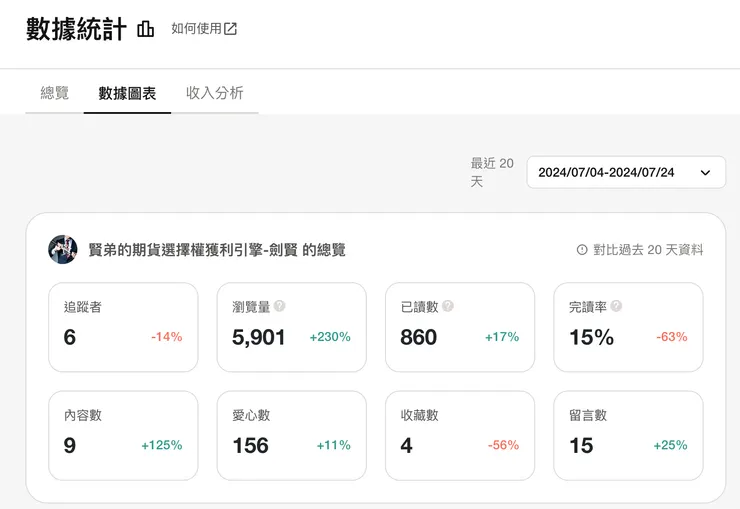
Task: Click the 最近 20 天 label
Action: (492, 172)
